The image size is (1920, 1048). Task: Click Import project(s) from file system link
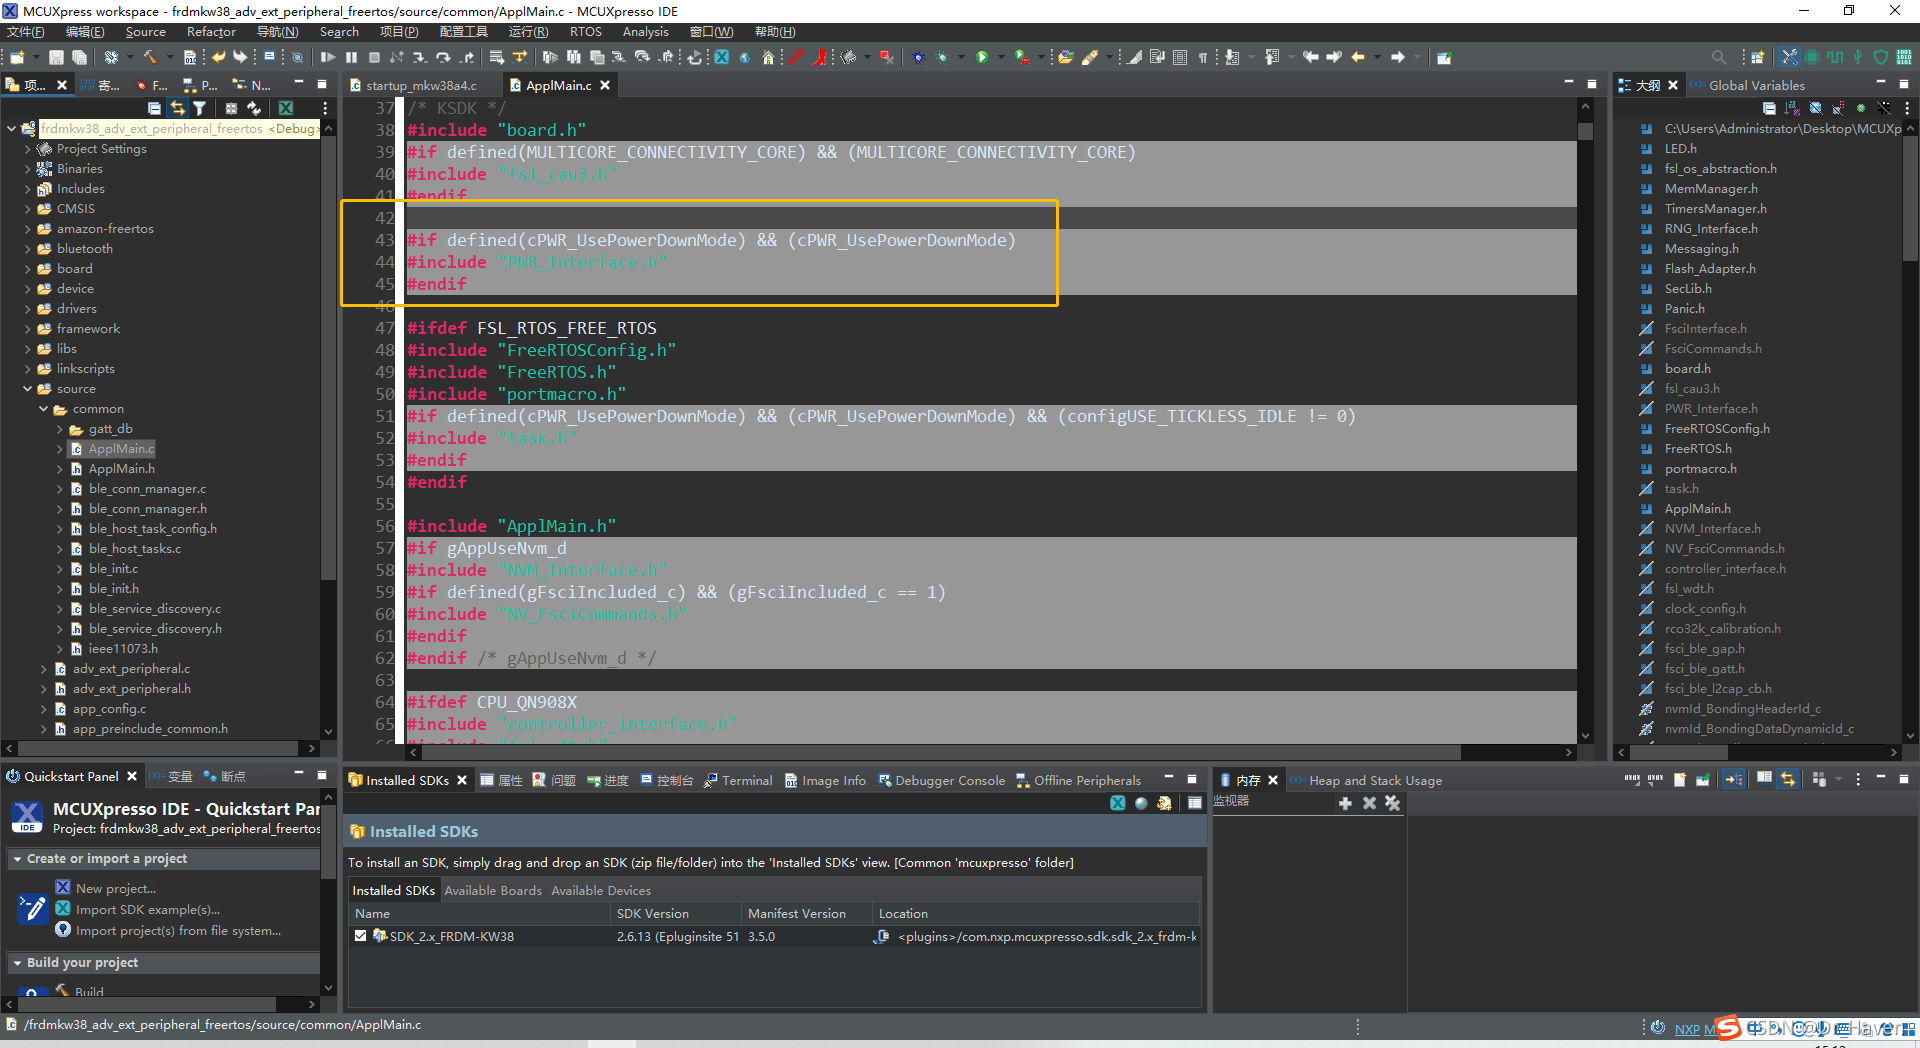[x=178, y=931]
